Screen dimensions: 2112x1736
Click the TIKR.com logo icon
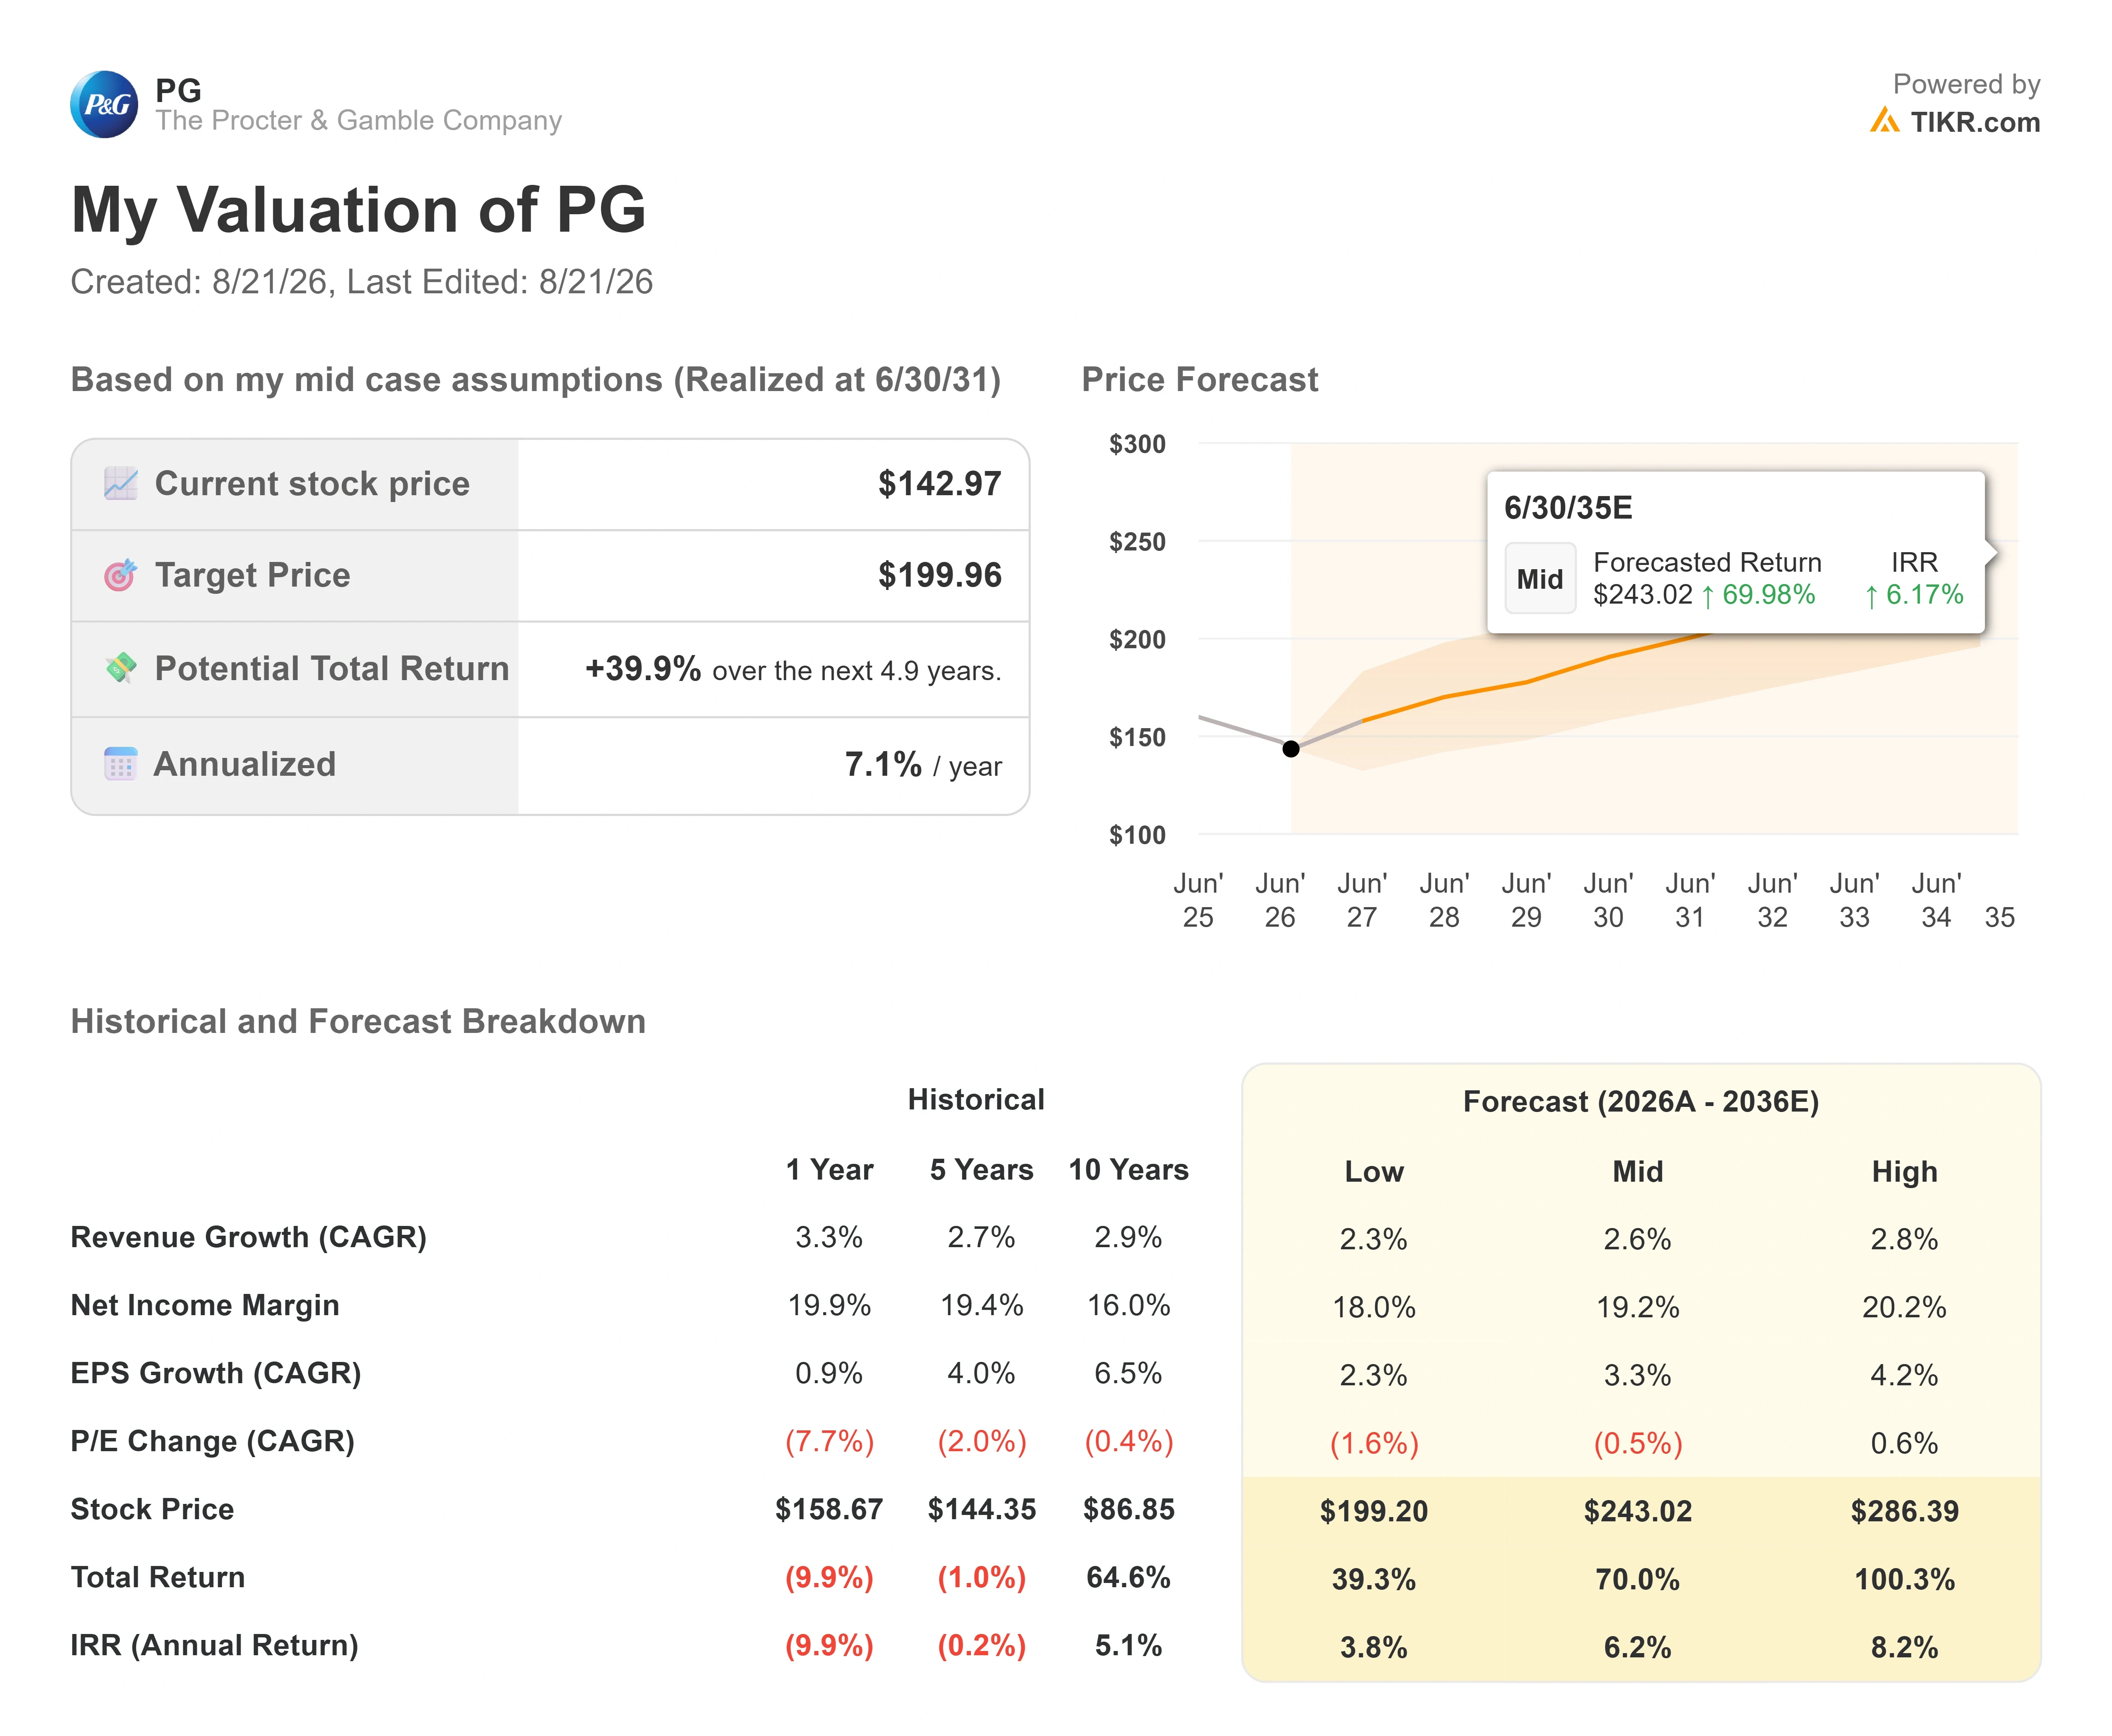click(1884, 121)
